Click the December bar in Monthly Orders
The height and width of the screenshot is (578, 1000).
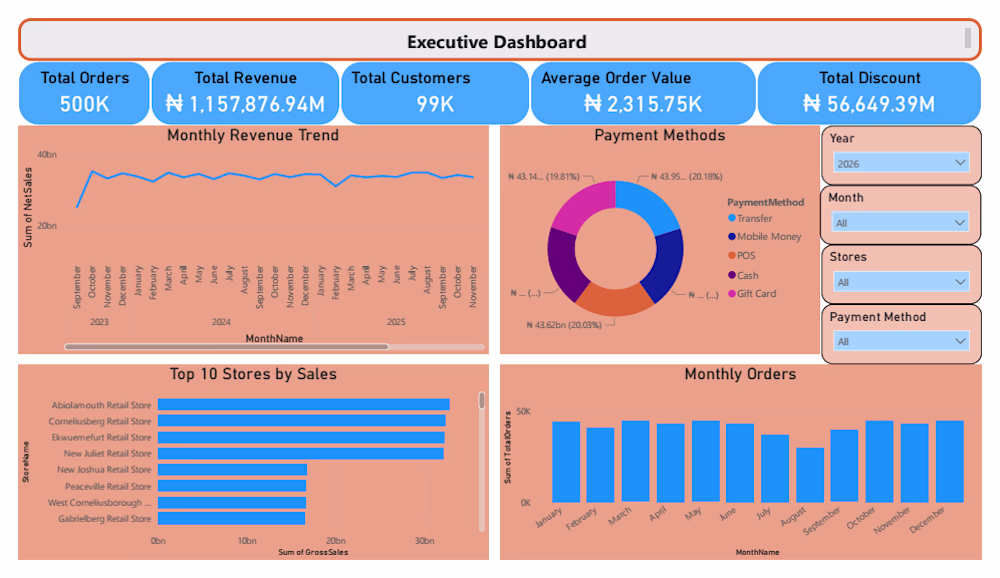(x=950, y=461)
